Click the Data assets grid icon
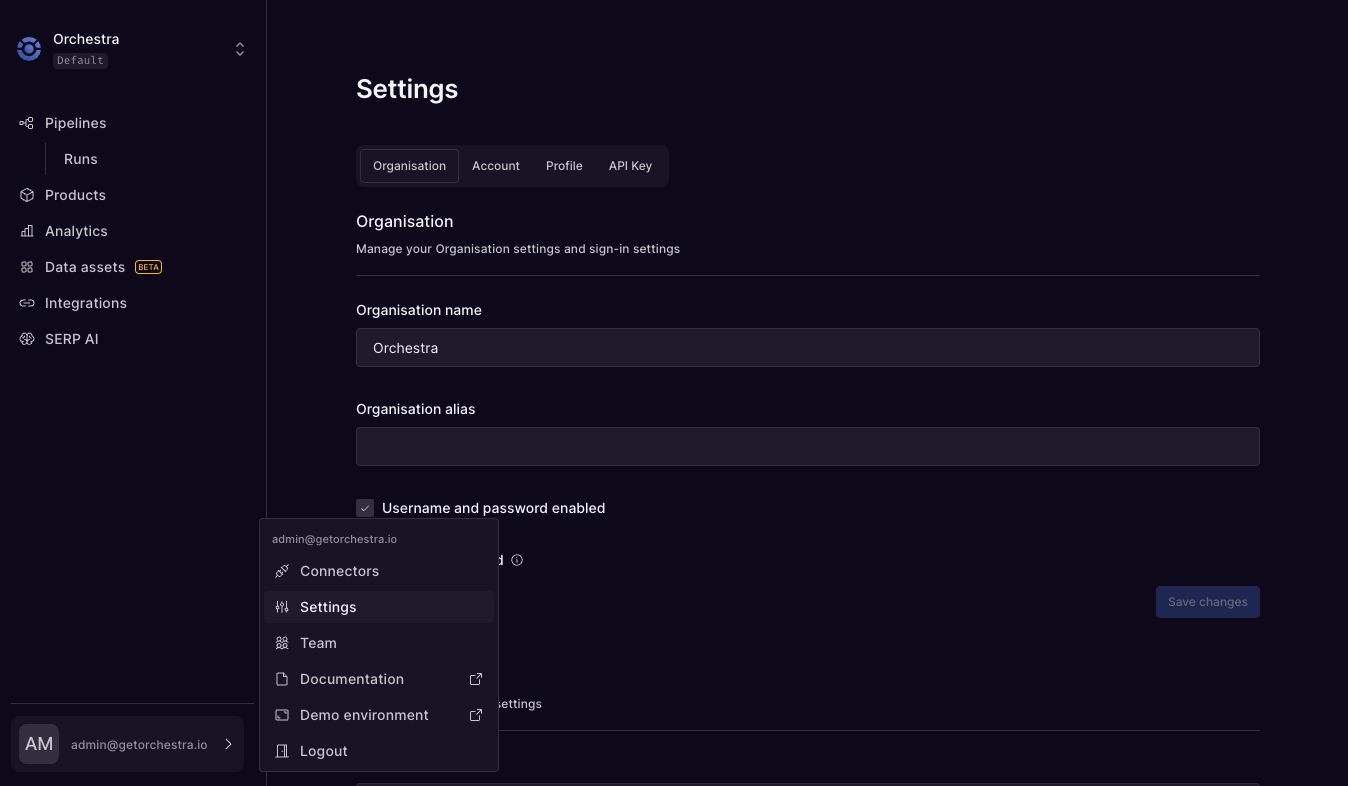Viewport: 1348px width, 786px height. tap(27, 267)
